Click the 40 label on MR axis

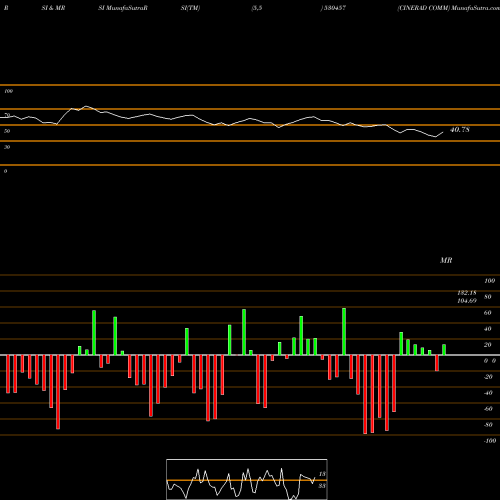tap(488, 329)
